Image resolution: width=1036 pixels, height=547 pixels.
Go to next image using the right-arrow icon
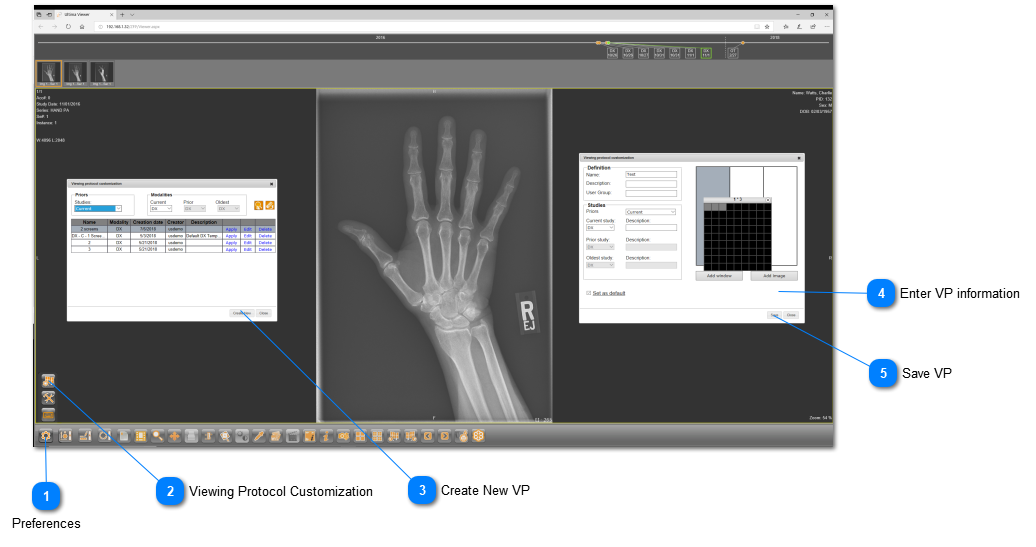click(445, 436)
